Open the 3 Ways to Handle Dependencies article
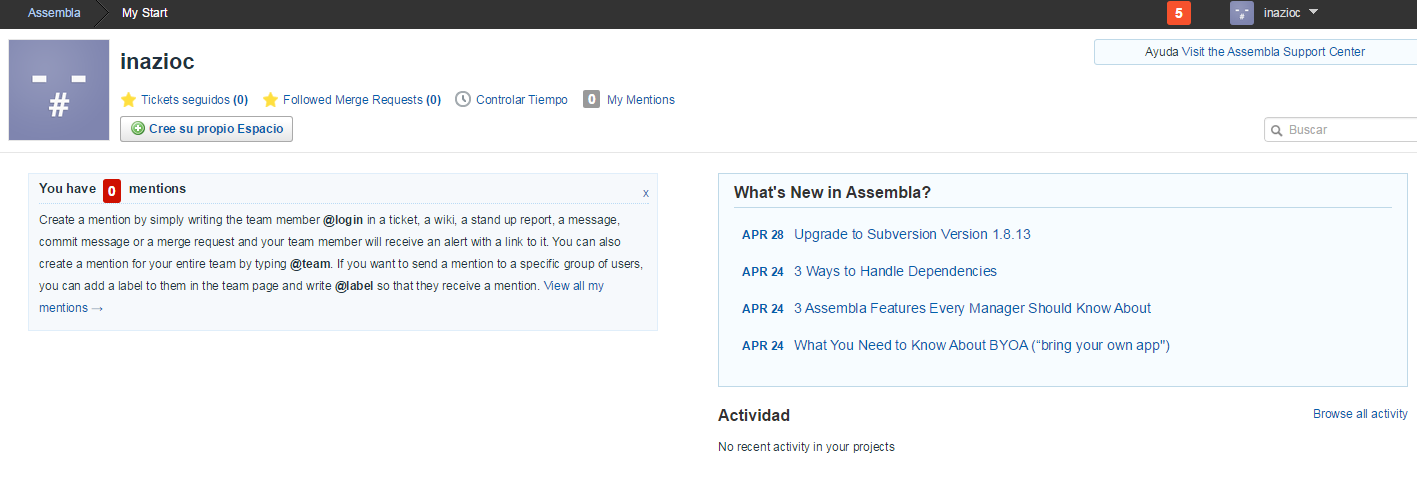1417x488 pixels. (895, 271)
